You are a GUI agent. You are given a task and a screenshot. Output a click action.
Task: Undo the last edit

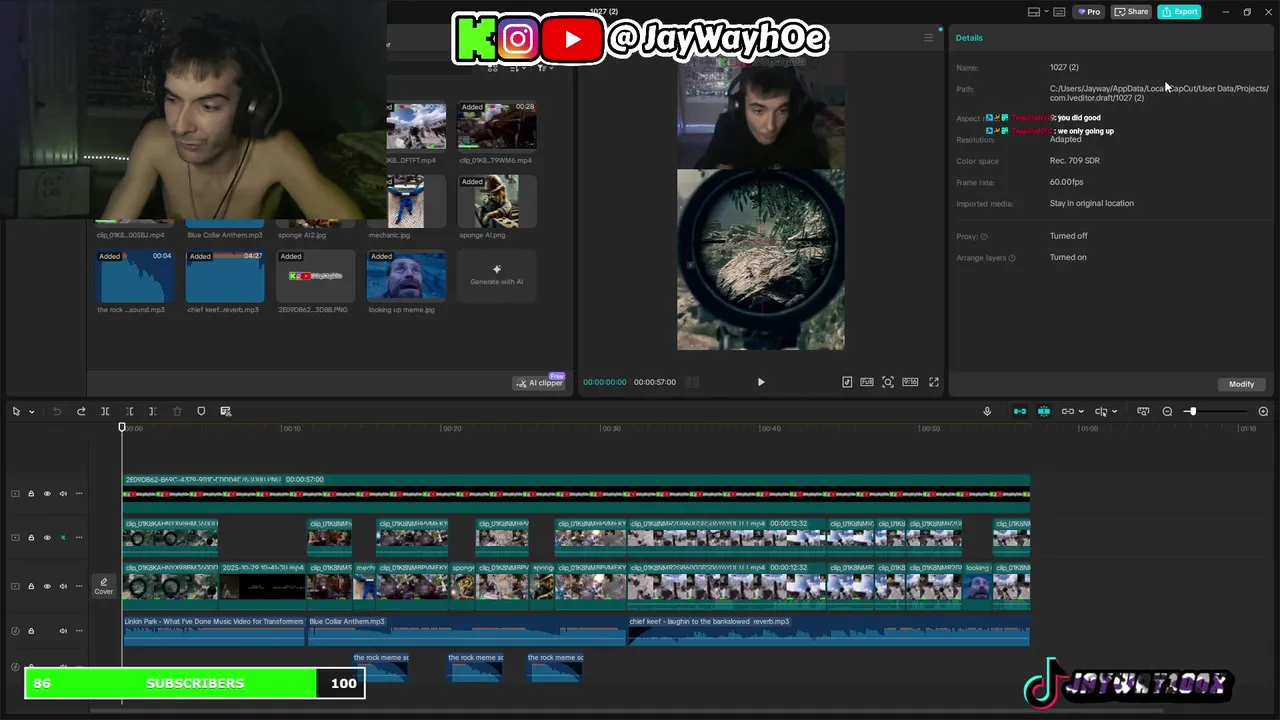pyautogui.click(x=57, y=411)
